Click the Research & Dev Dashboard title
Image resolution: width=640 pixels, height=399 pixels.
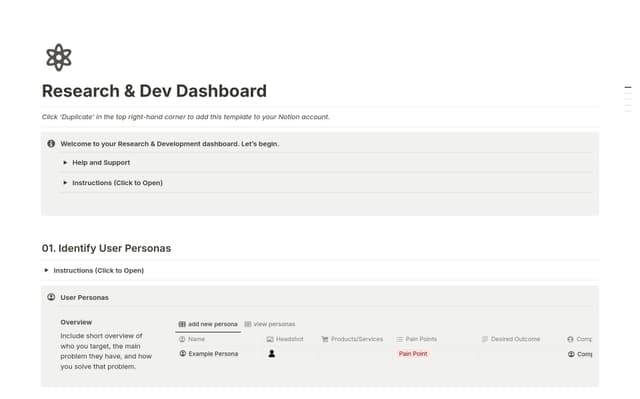154,91
